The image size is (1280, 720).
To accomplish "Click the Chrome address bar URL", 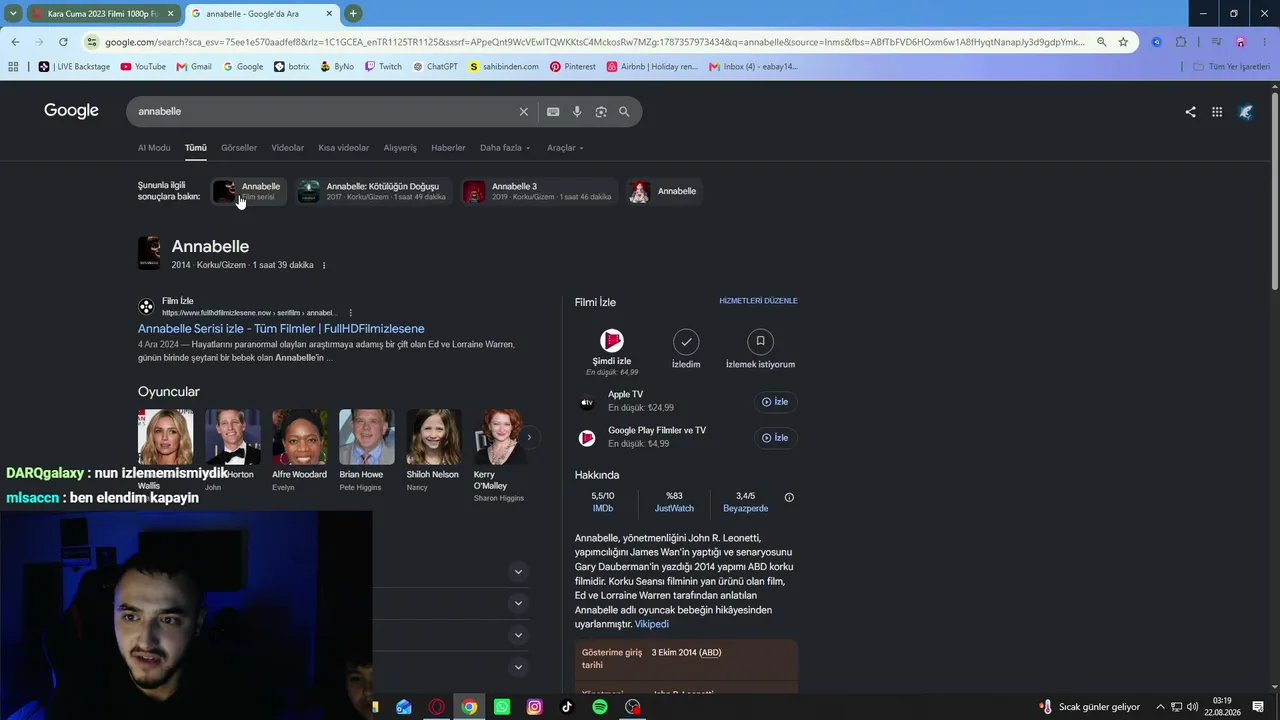I will pos(594,42).
